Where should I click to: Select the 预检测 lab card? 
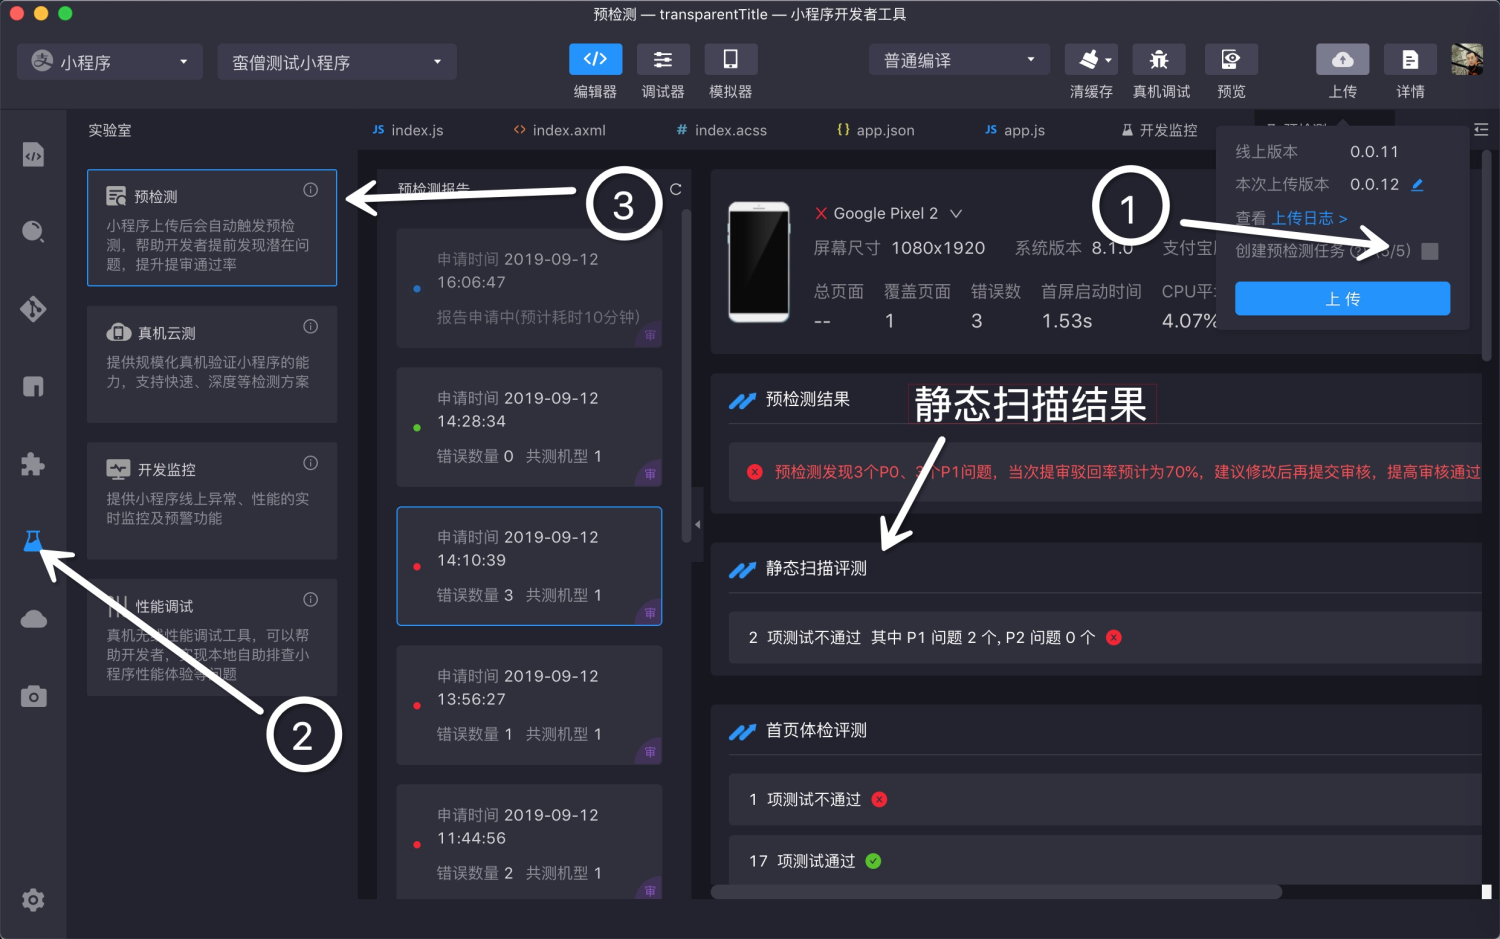212,228
